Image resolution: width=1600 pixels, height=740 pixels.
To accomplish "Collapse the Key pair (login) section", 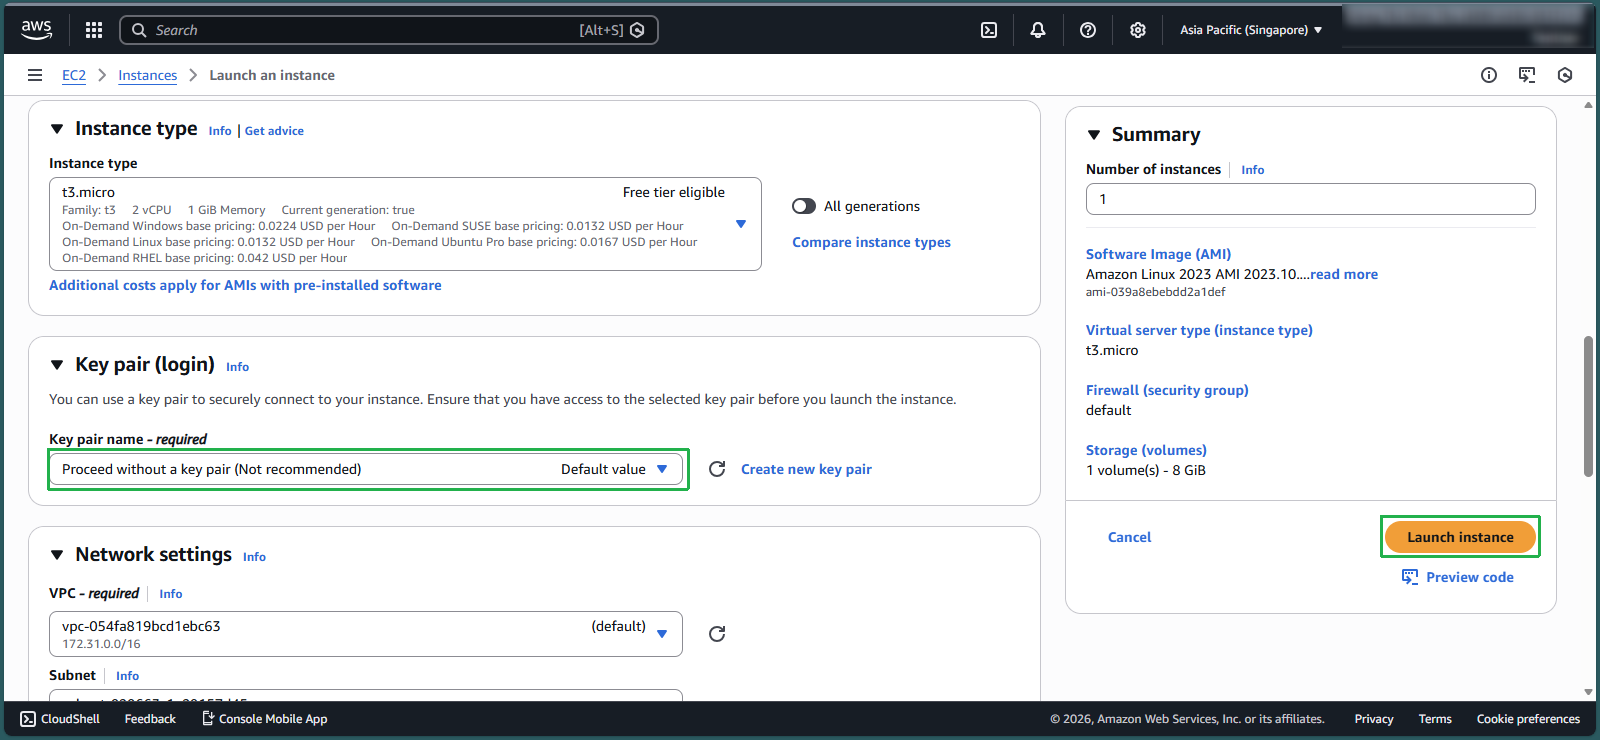I will pyautogui.click(x=57, y=365).
